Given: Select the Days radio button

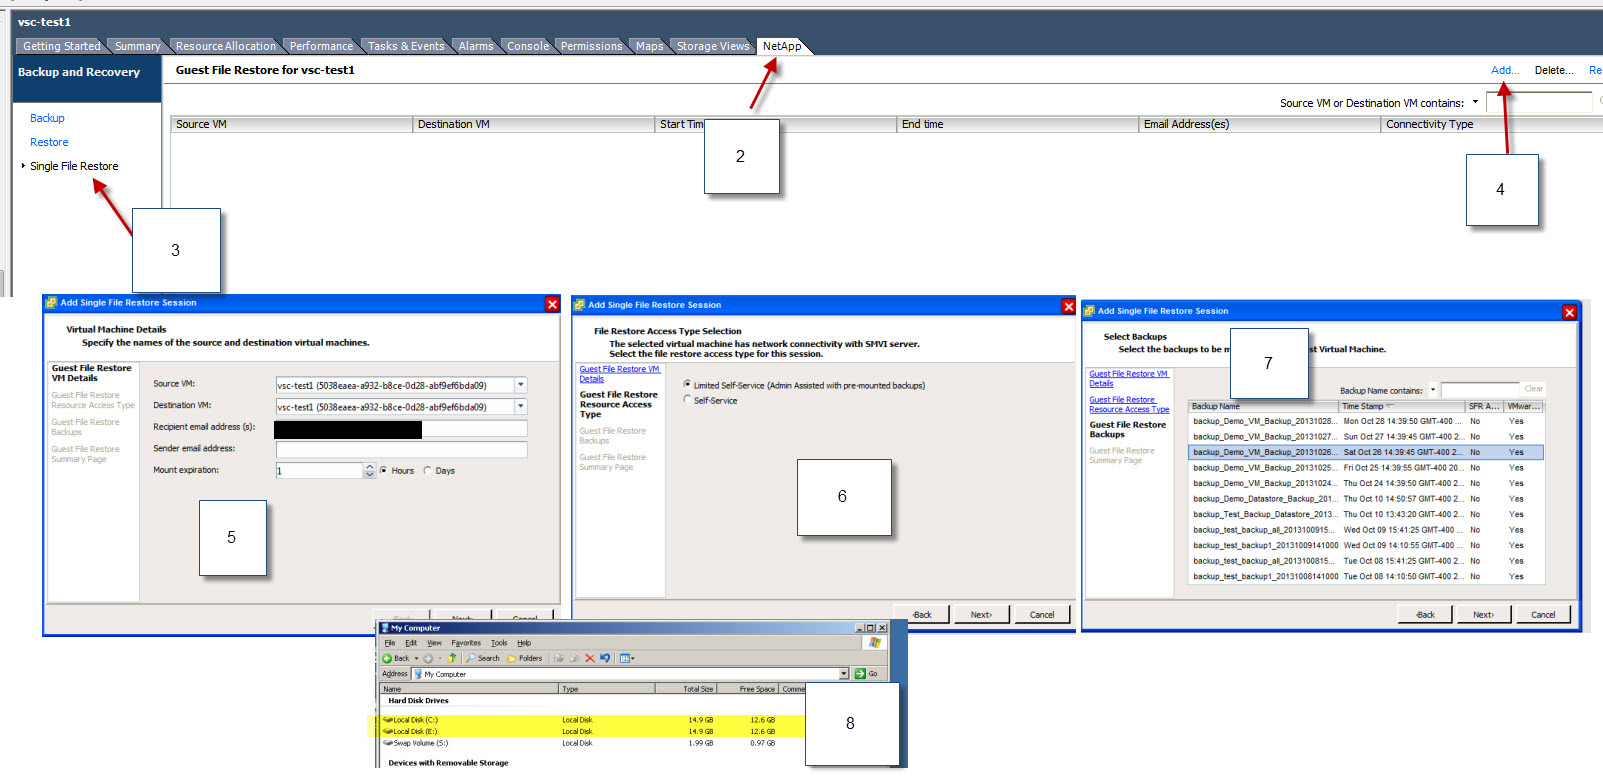Looking at the screenshot, I should coord(429,471).
